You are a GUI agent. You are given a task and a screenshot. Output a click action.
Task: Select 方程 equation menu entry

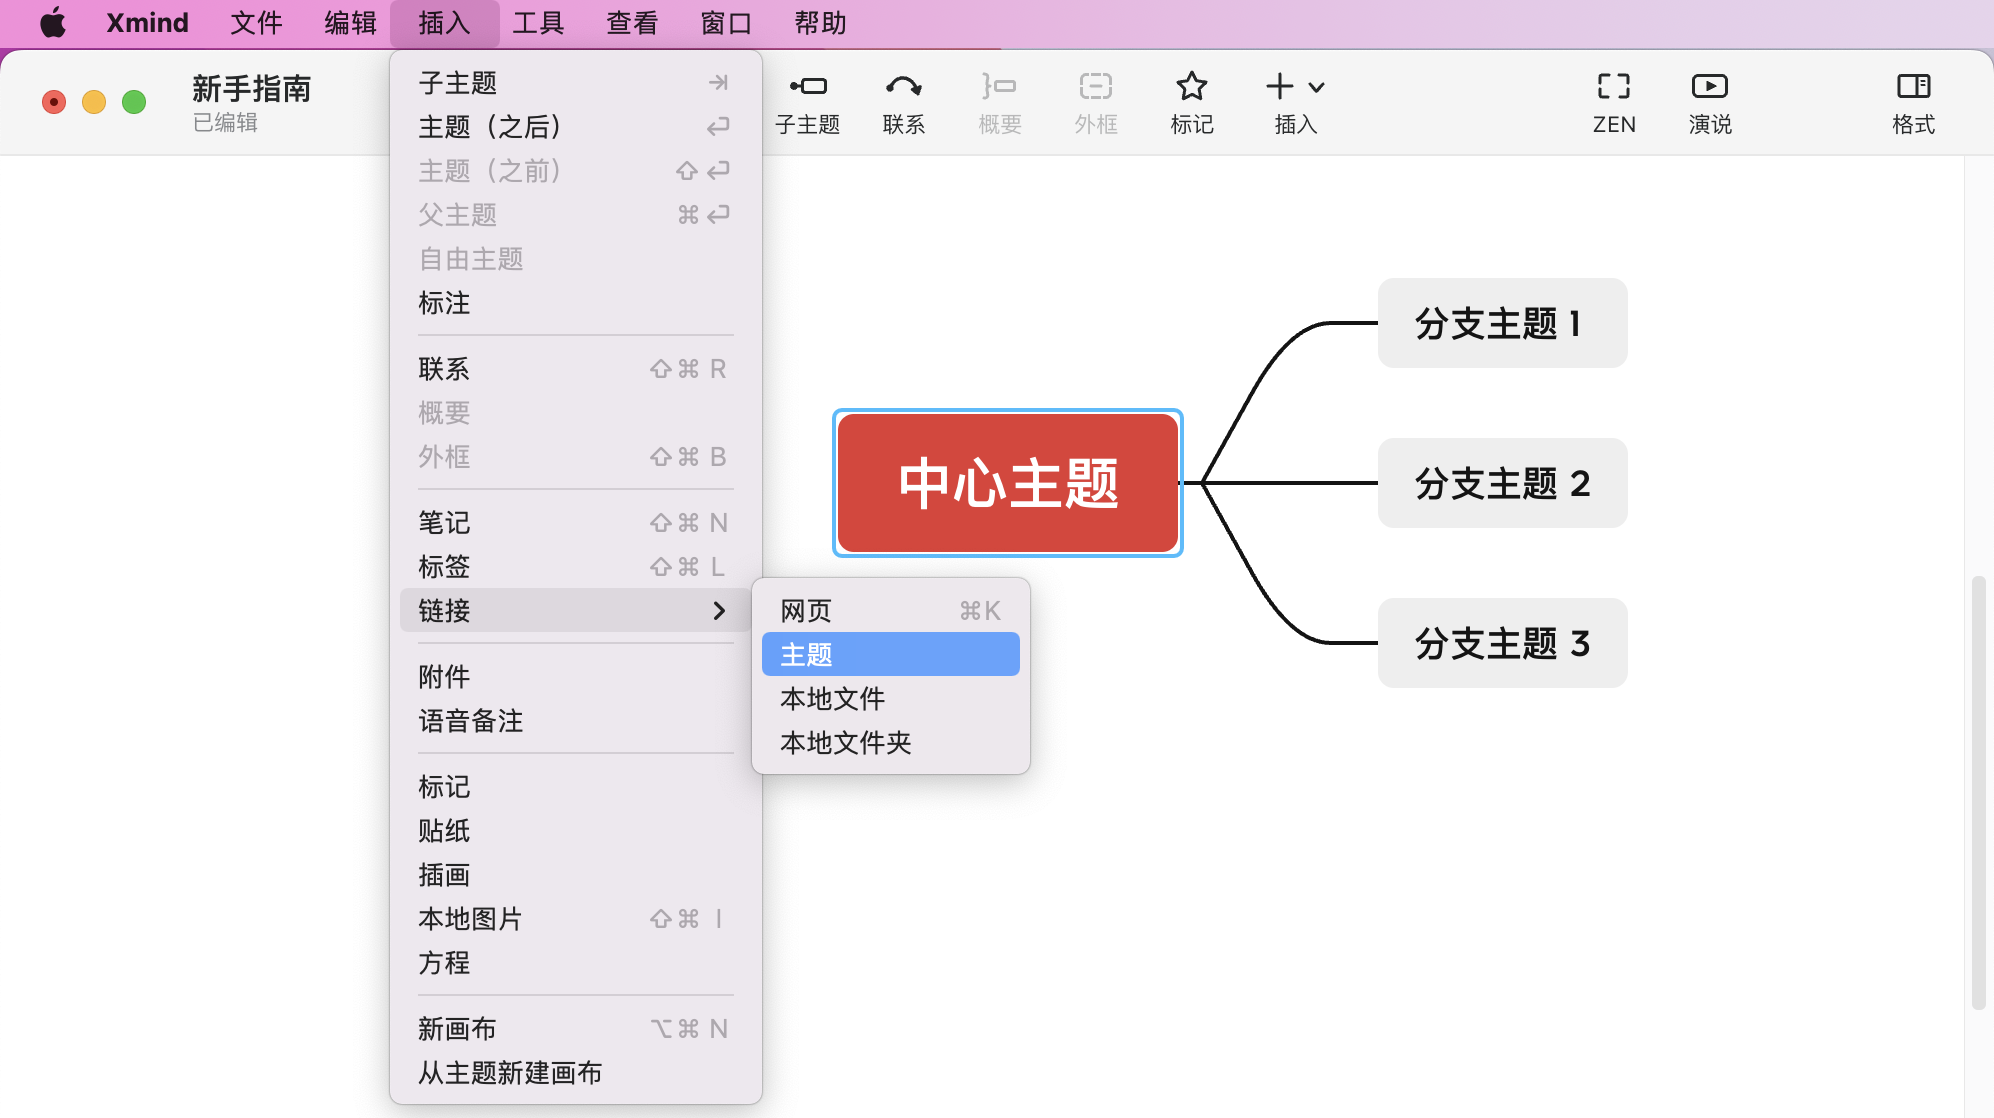575,963
